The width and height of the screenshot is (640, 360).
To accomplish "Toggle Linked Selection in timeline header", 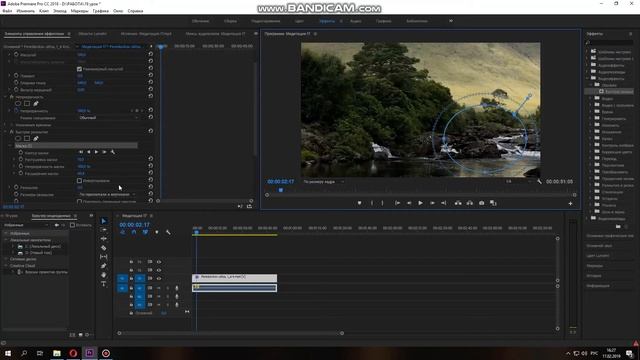I will click(145, 232).
